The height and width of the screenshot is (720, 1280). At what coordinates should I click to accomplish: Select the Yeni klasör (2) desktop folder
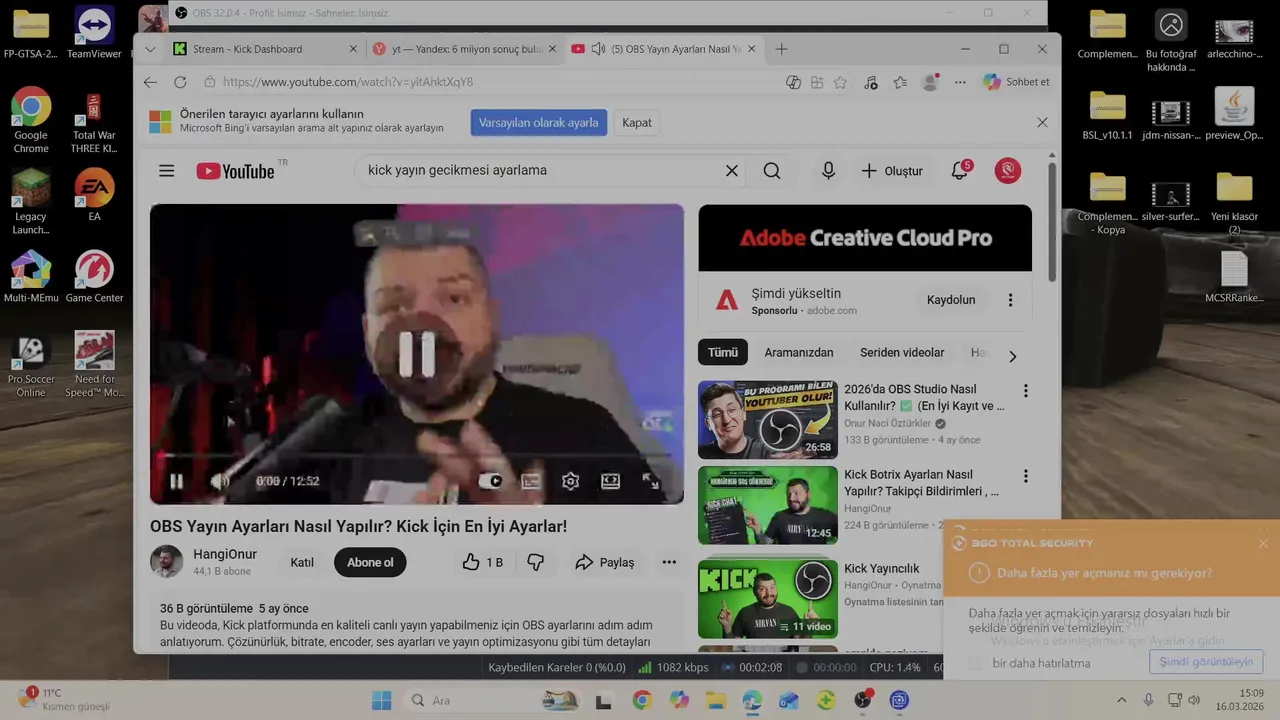(x=1234, y=202)
